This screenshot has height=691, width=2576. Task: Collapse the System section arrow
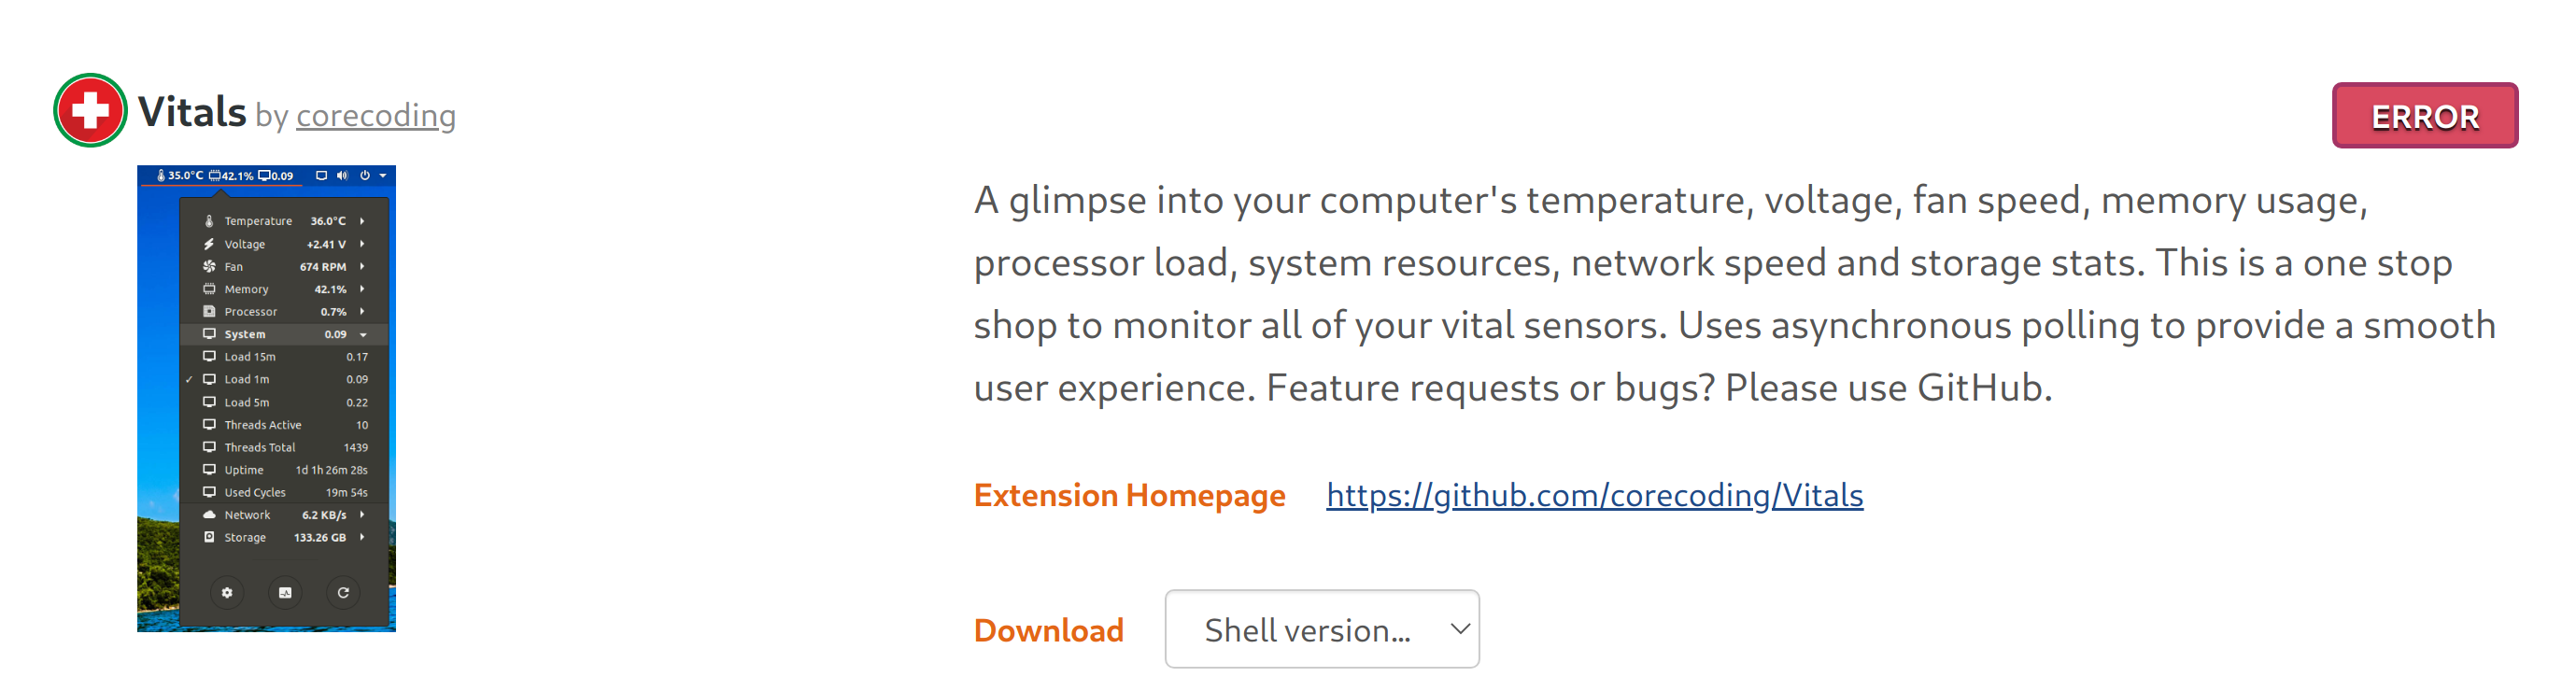click(x=362, y=334)
